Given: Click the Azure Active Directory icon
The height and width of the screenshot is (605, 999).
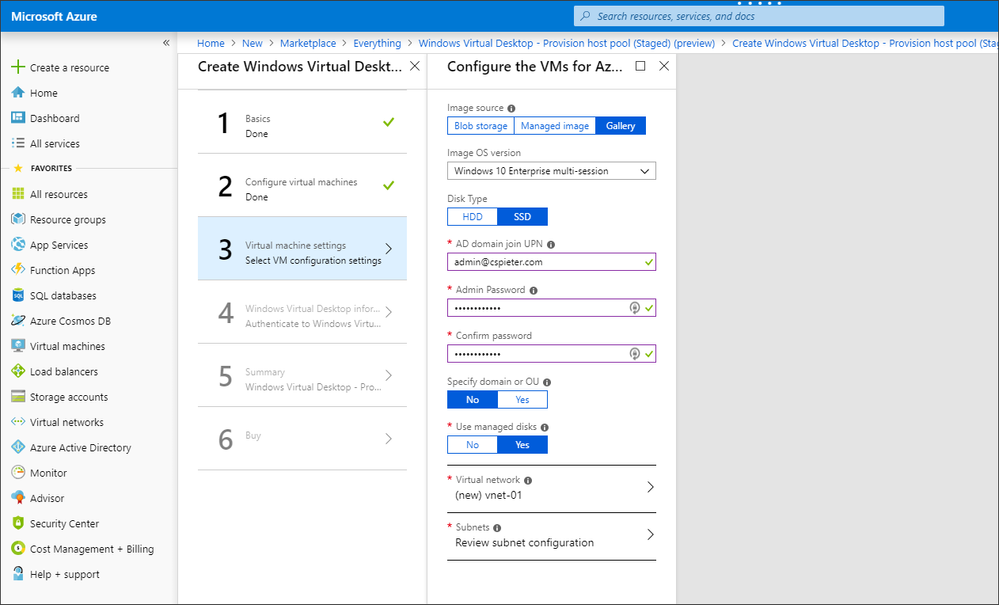Looking at the screenshot, I should pos(18,447).
